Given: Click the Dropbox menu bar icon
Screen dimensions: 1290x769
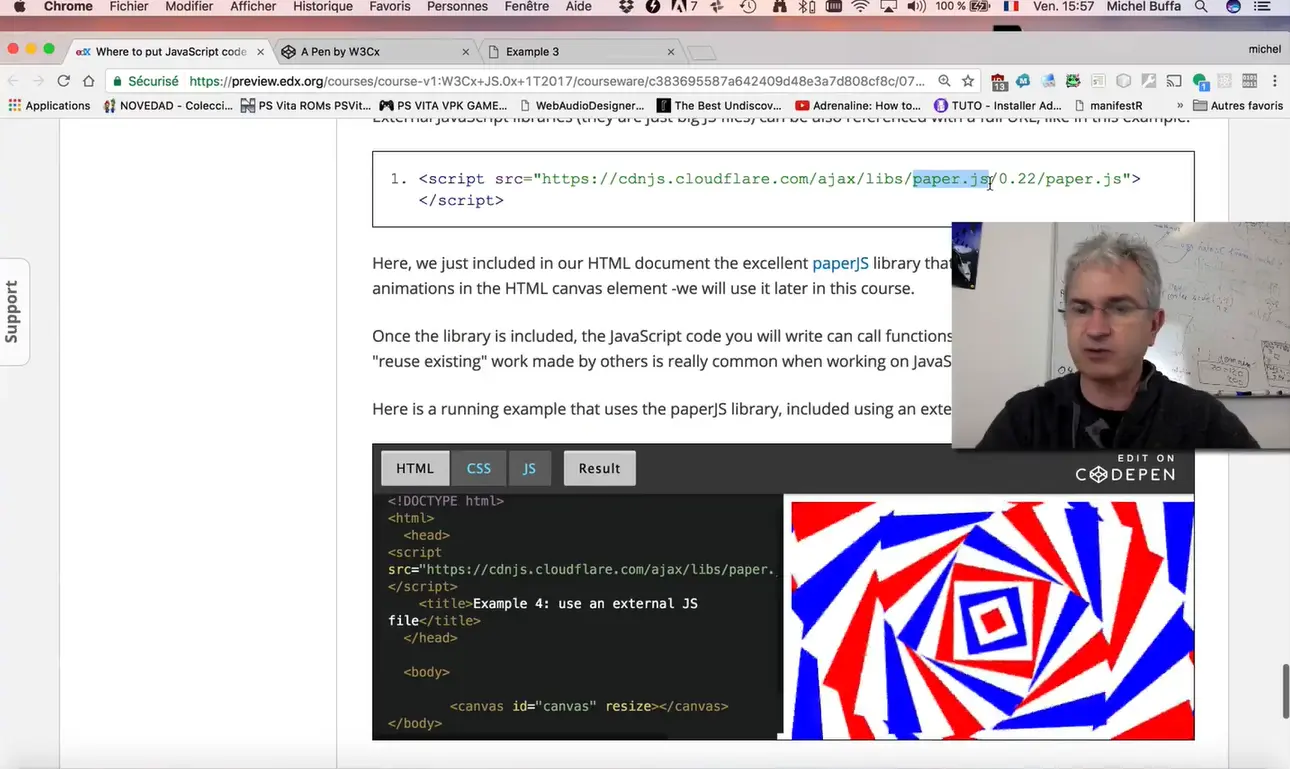Looking at the screenshot, I should tap(627, 7).
